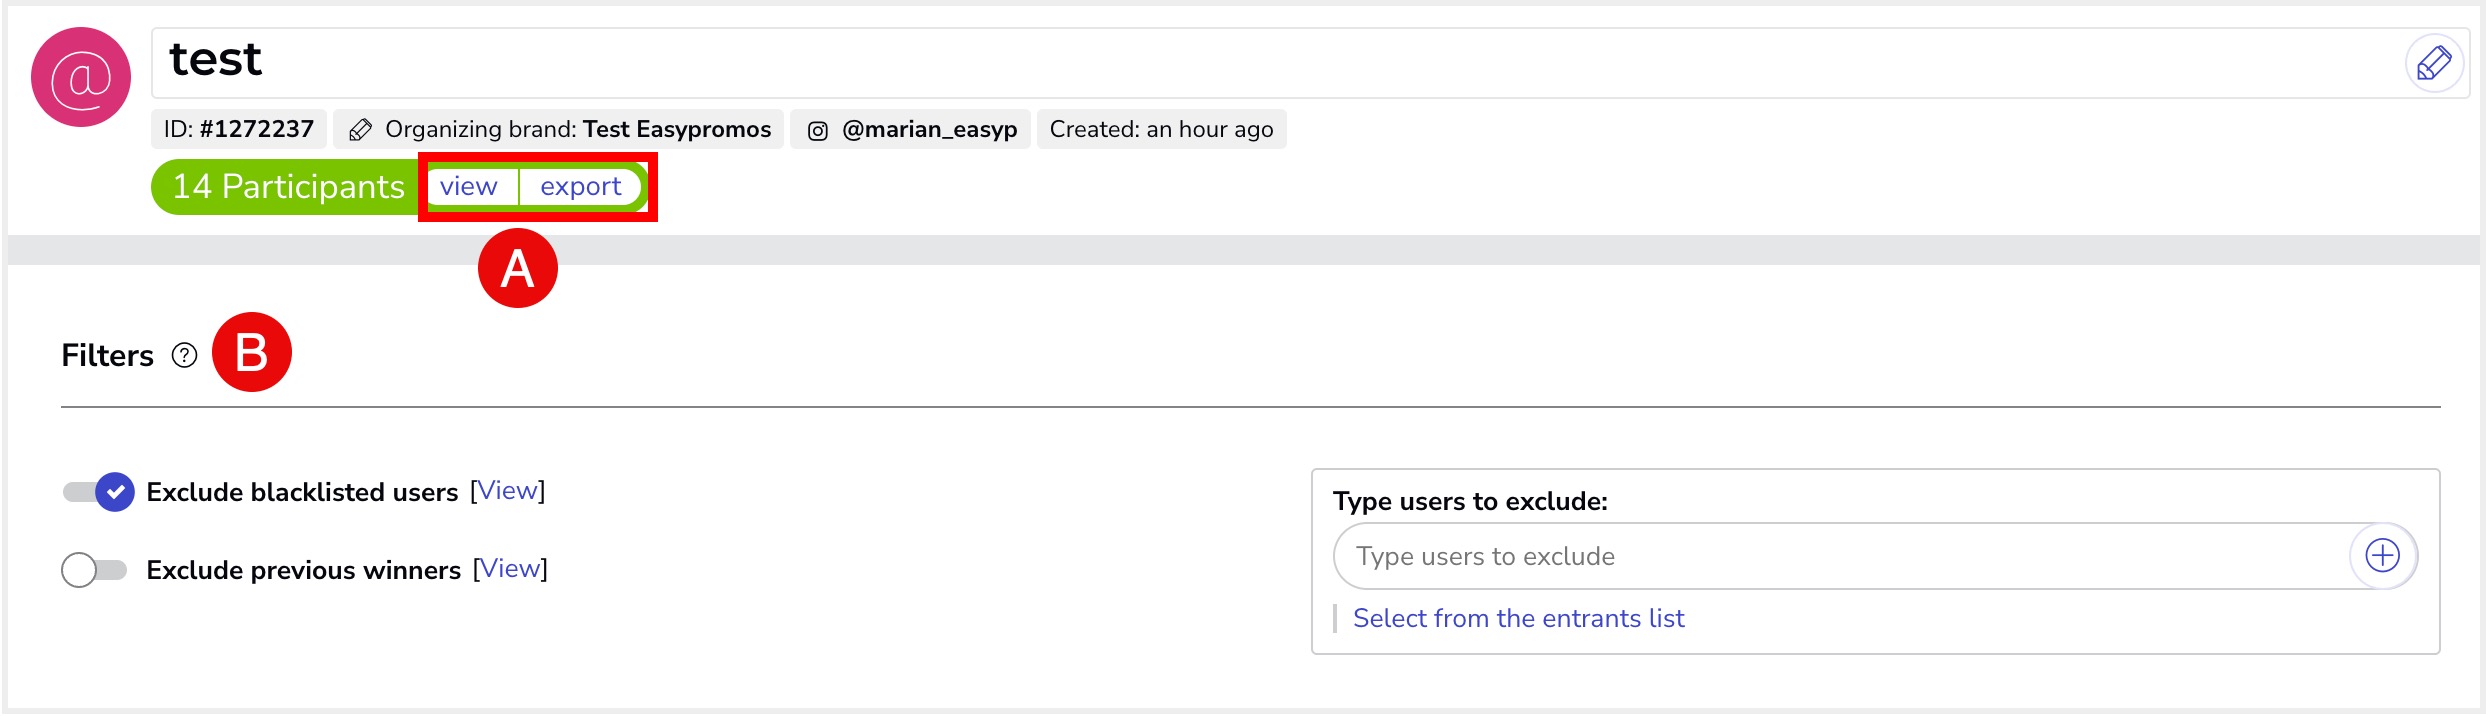2486x716 pixels.
Task: Click the red circle marker labeled A
Action: pyautogui.click(x=517, y=268)
